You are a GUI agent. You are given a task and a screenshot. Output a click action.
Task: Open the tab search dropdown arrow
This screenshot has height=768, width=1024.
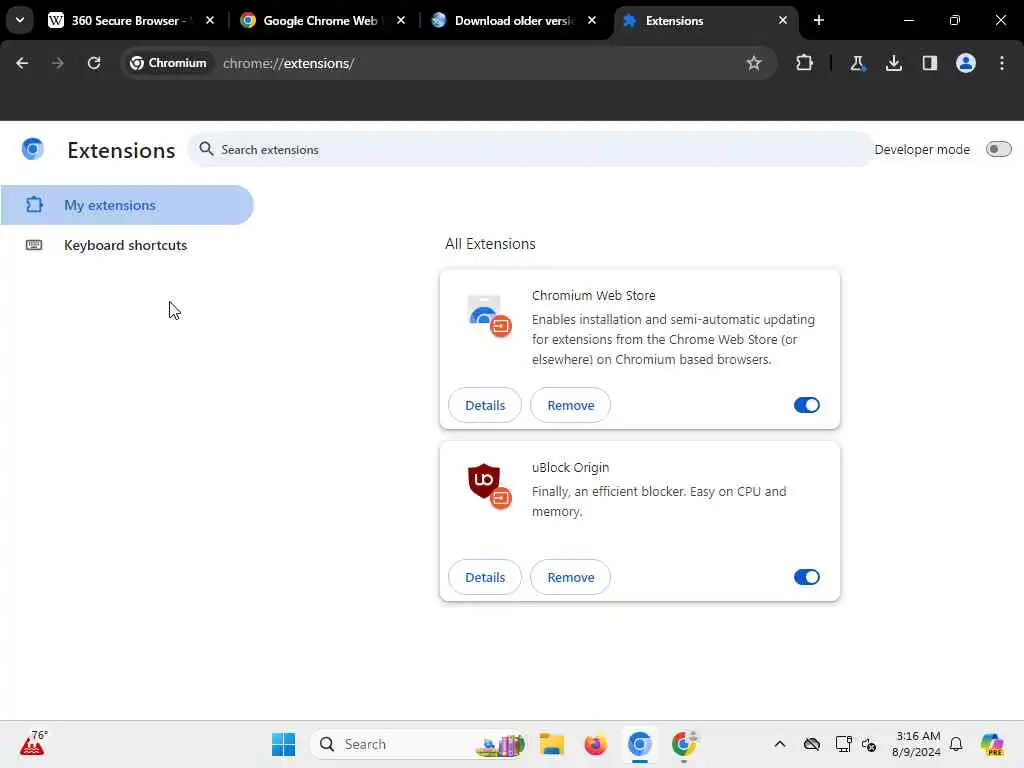coord(20,20)
